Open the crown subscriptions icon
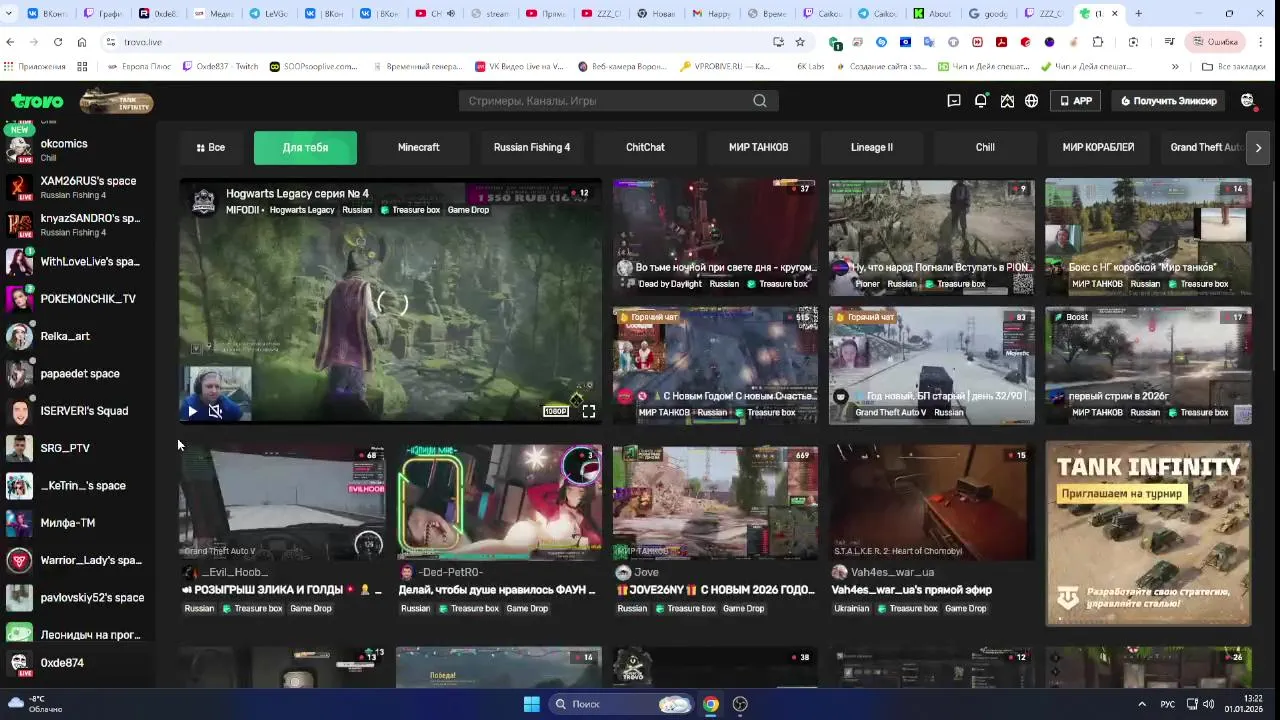1280x720 pixels. (x=1007, y=101)
